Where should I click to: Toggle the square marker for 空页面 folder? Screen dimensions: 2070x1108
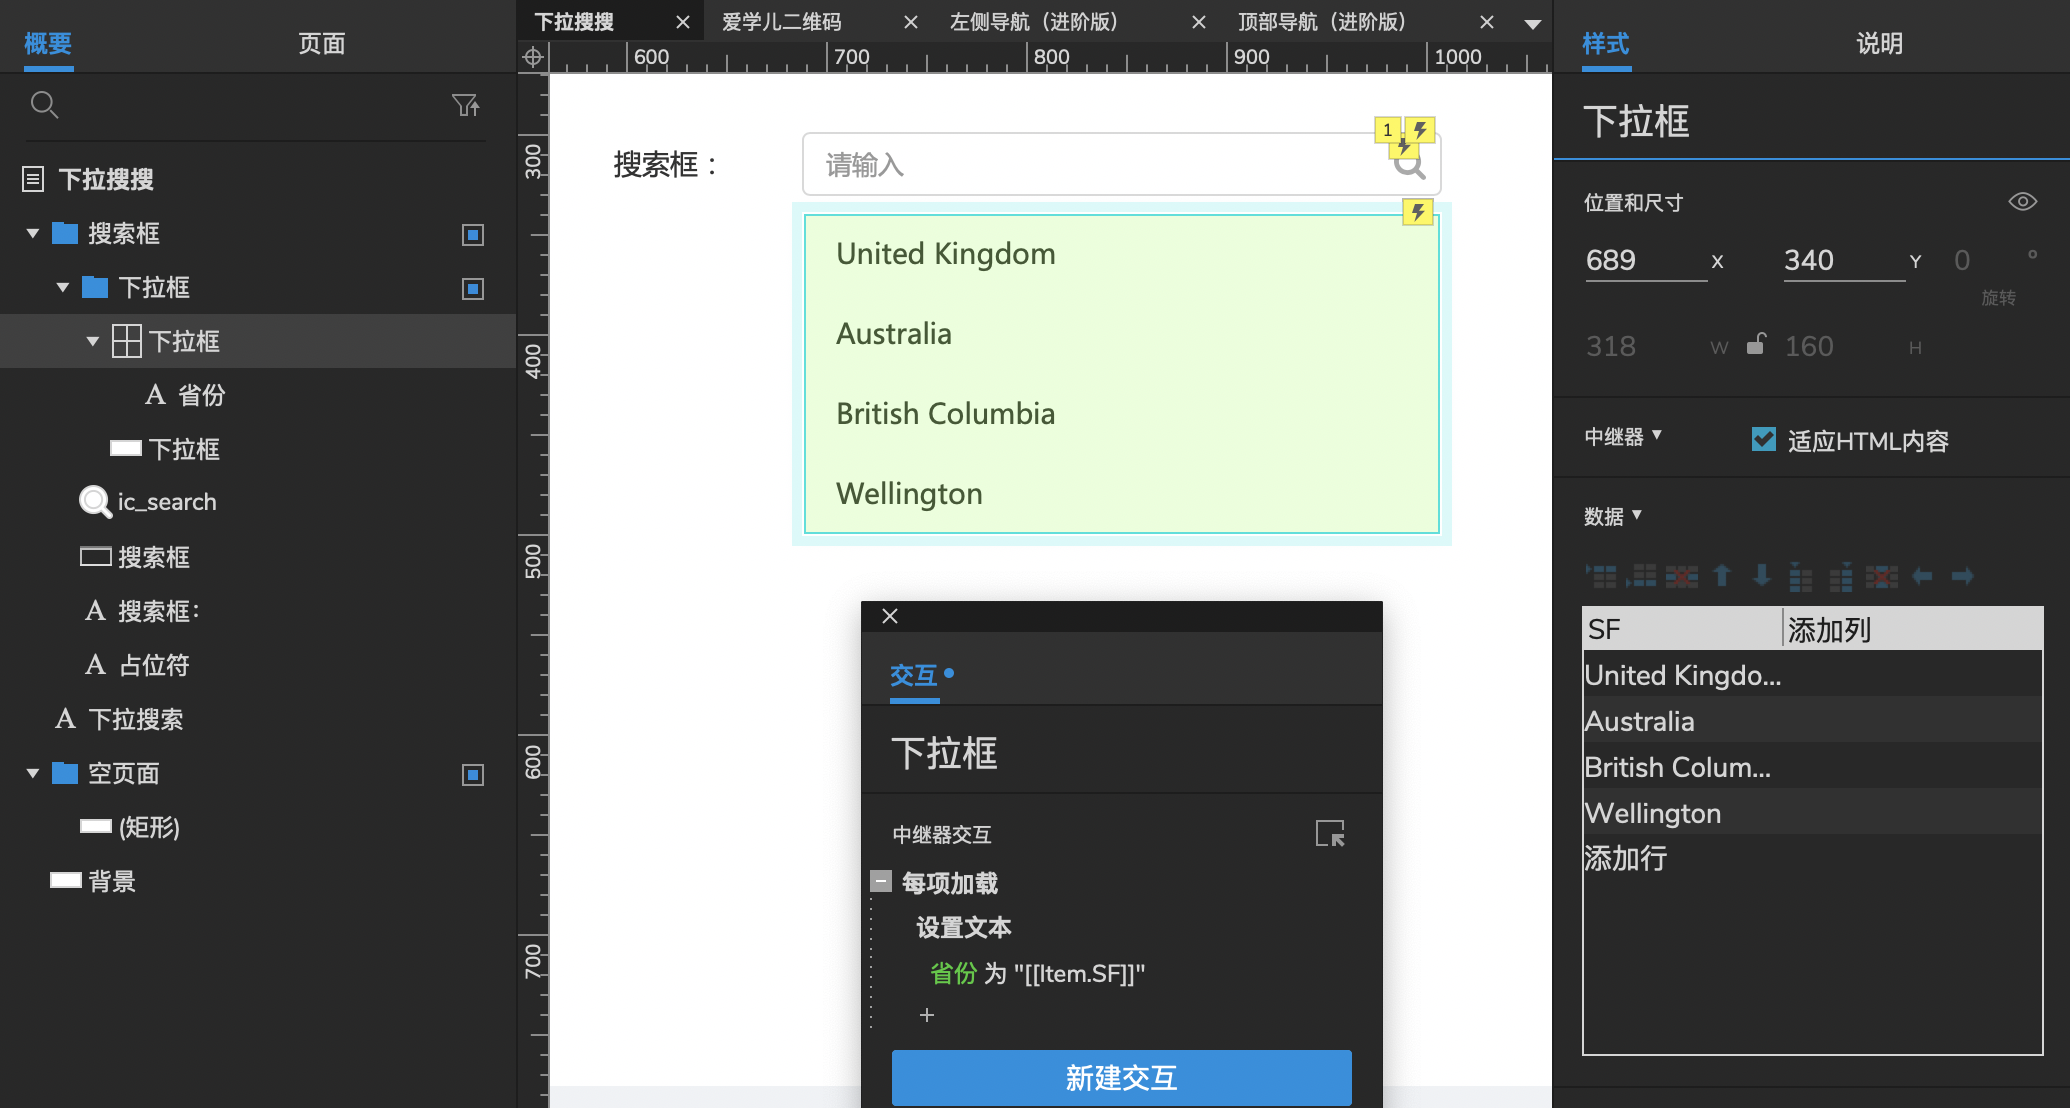(x=473, y=774)
